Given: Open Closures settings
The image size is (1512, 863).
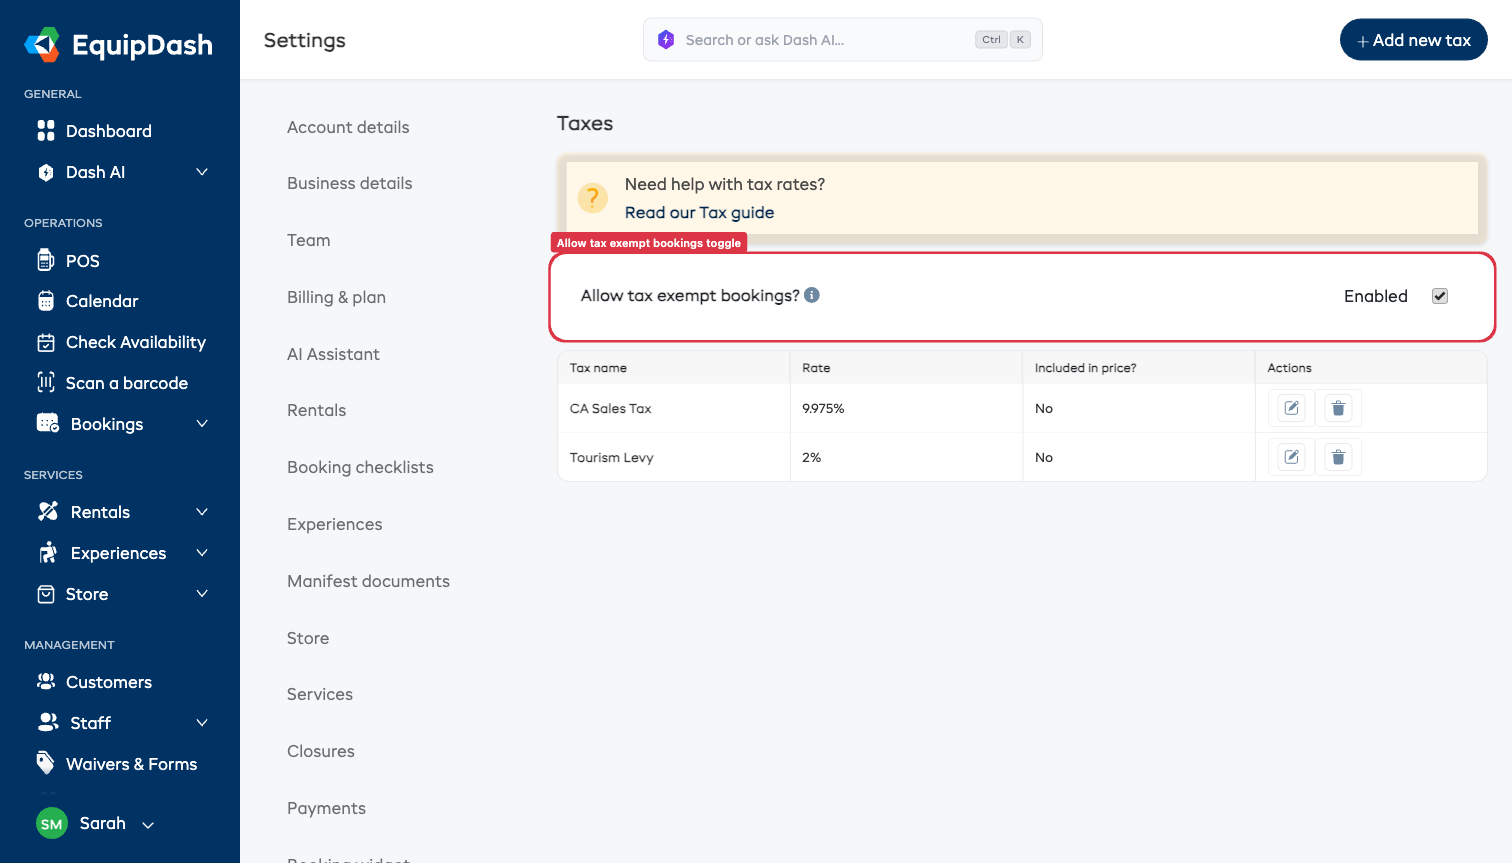Looking at the screenshot, I should click(x=321, y=751).
